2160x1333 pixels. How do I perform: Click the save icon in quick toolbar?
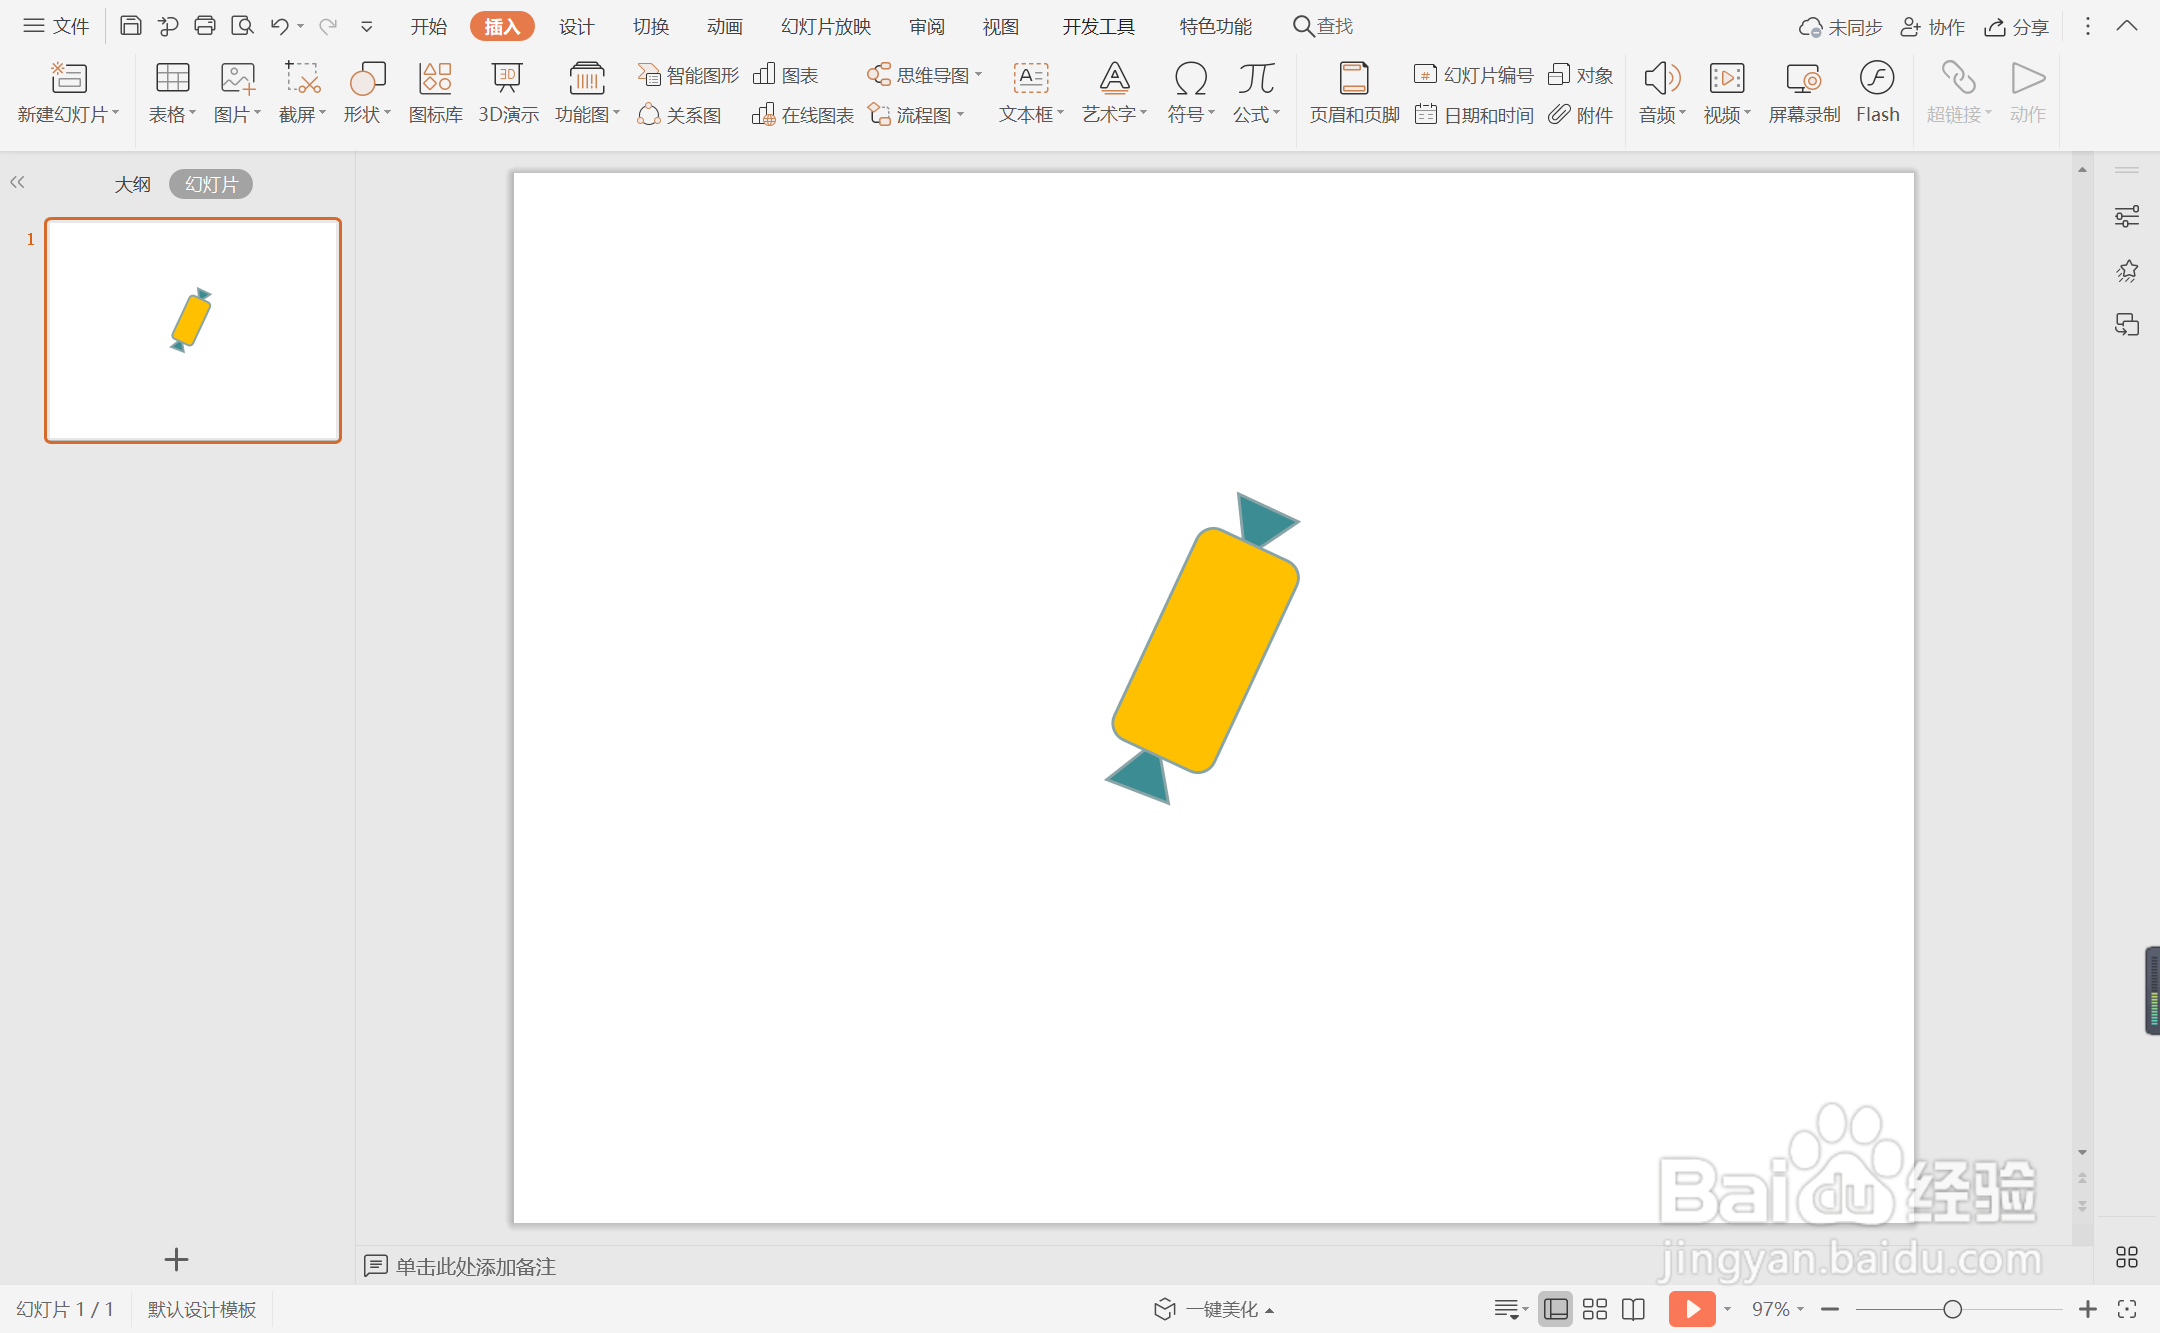tap(130, 26)
